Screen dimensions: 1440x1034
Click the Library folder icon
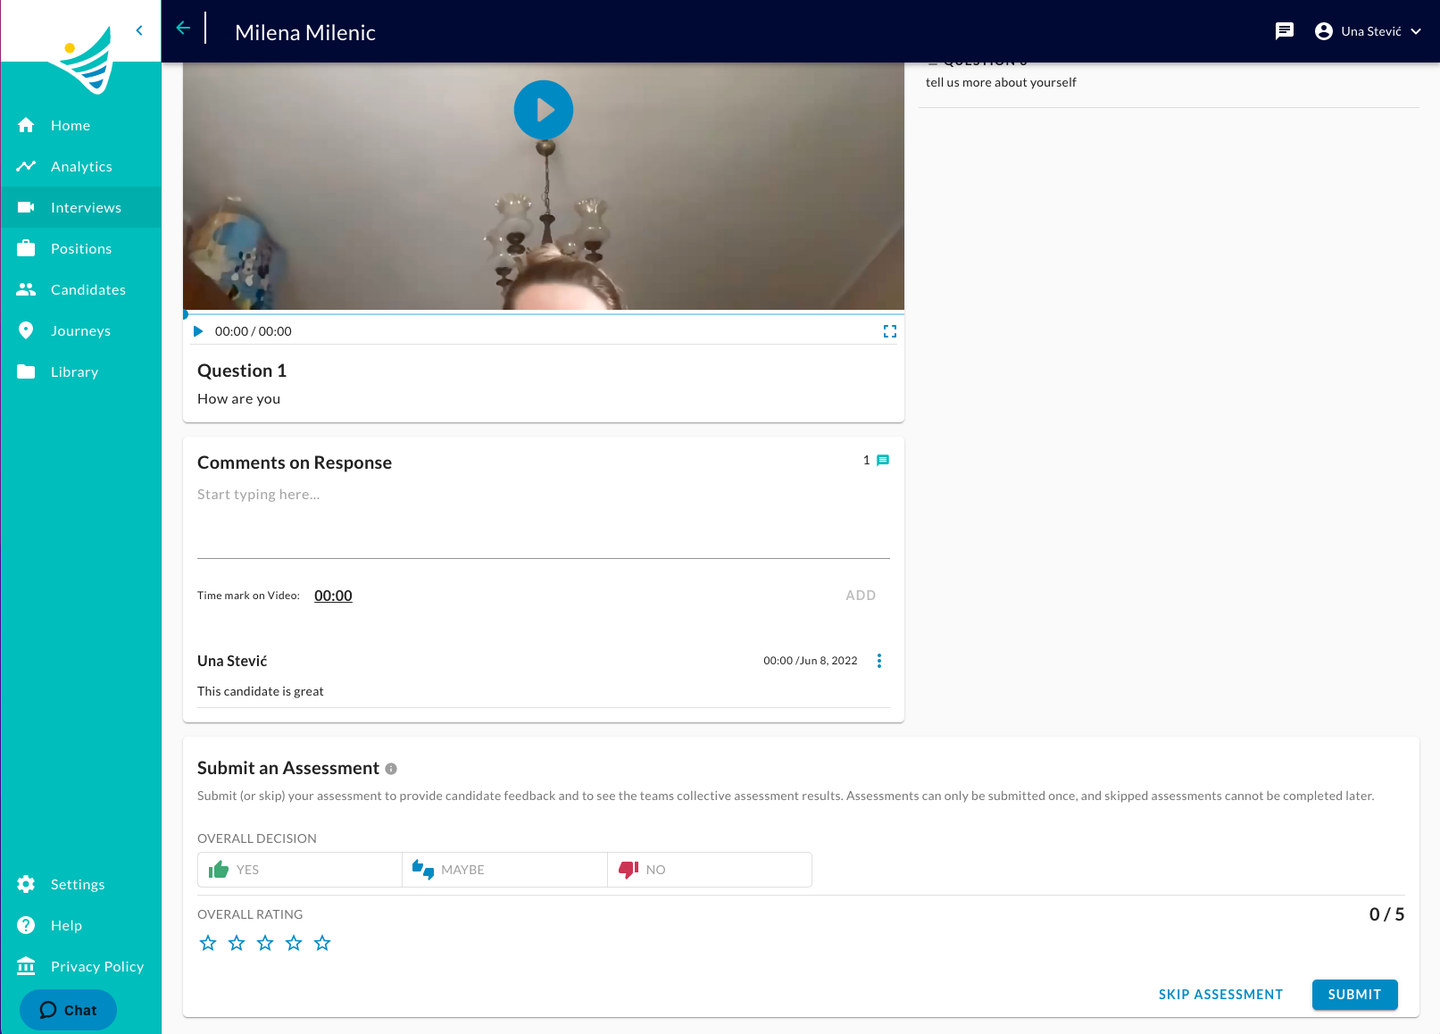[26, 371]
